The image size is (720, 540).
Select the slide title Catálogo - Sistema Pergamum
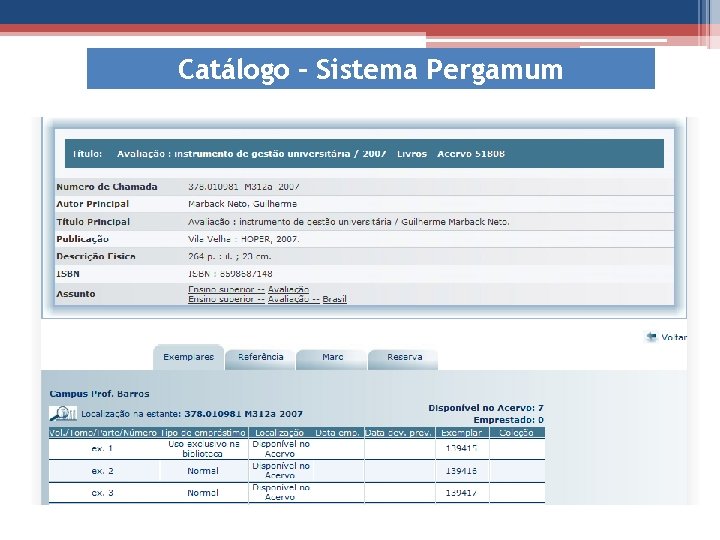370,69
